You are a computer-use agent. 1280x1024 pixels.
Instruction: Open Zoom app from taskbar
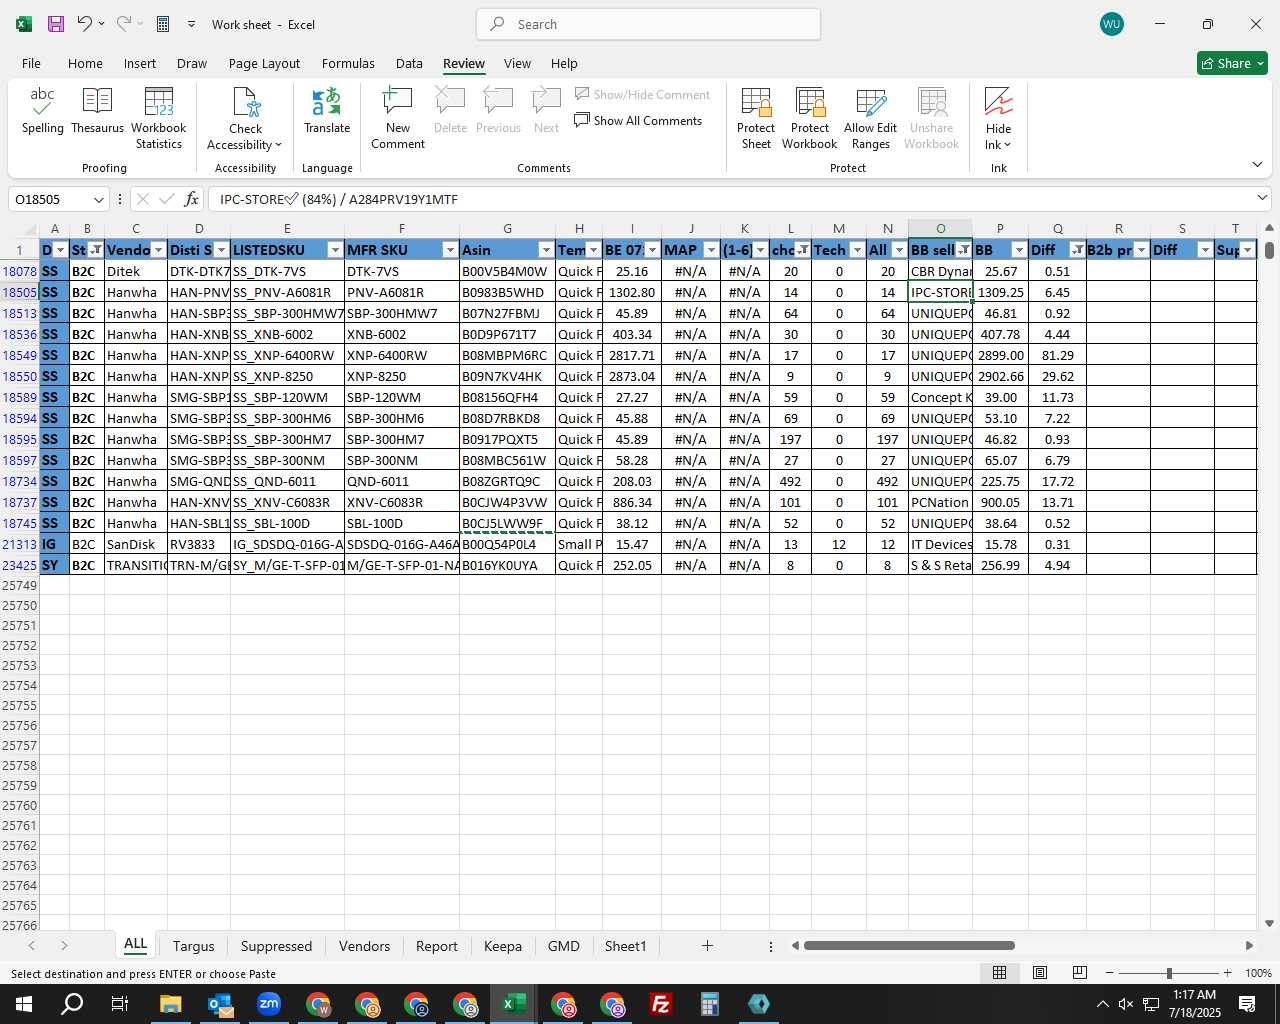click(x=269, y=1004)
